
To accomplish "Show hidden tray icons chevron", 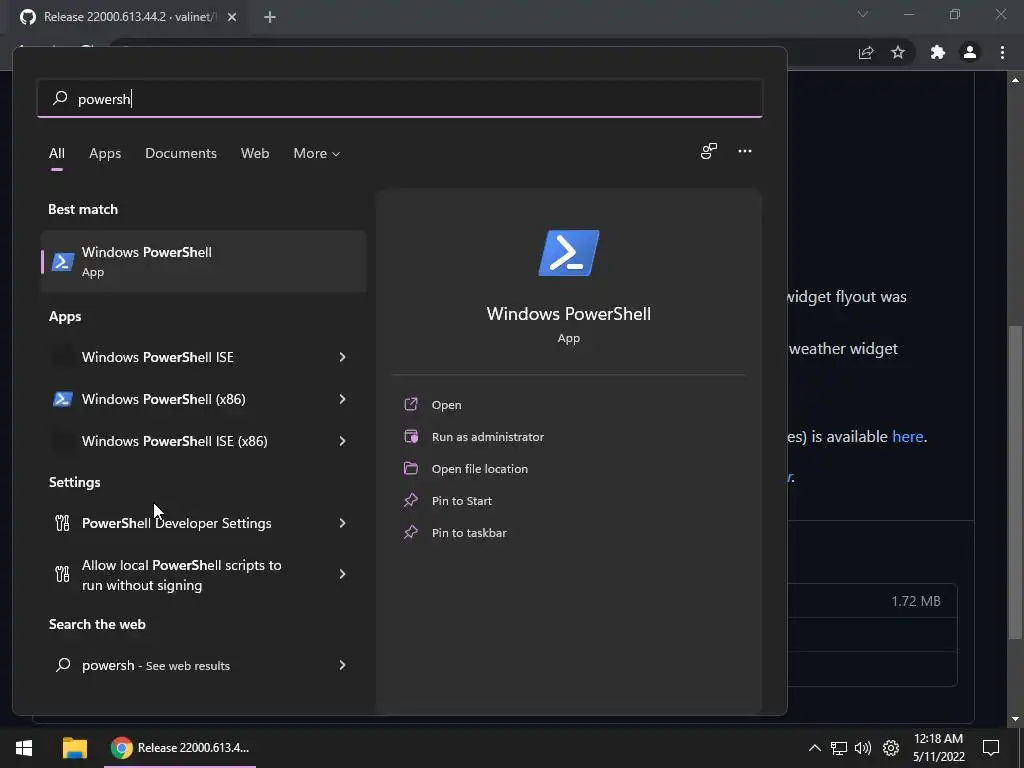I will tap(814, 748).
